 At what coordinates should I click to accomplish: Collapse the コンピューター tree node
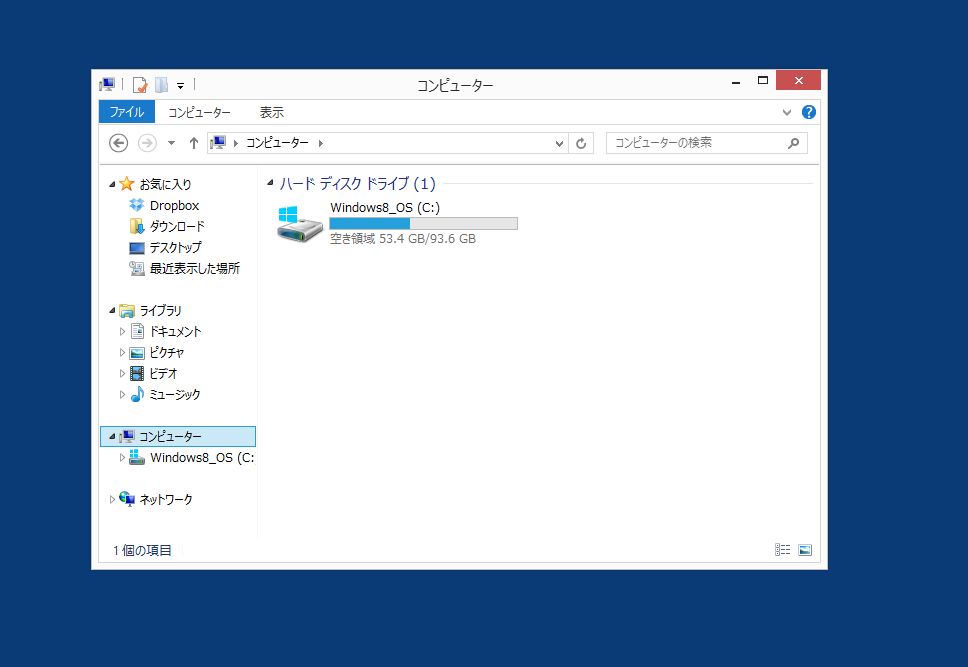pos(112,436)
